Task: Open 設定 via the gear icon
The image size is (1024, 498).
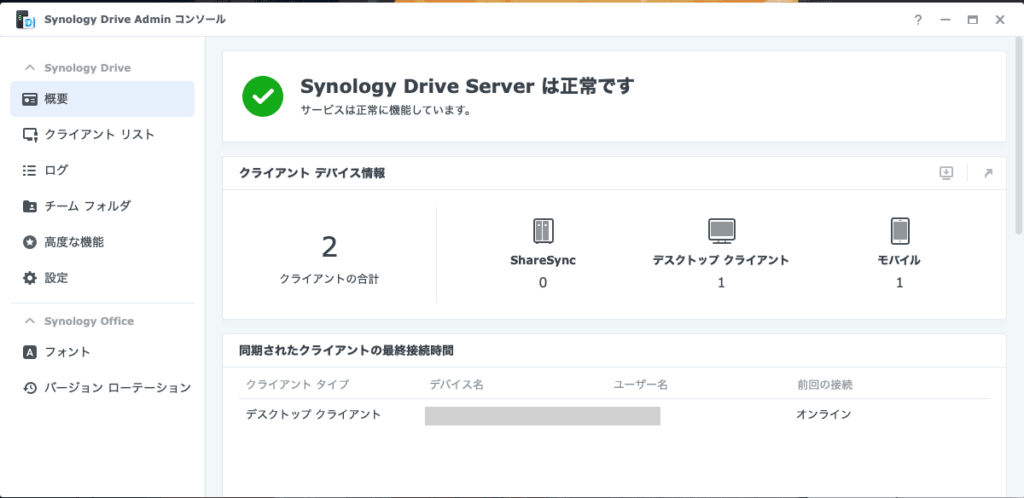Action: [30, 278]
